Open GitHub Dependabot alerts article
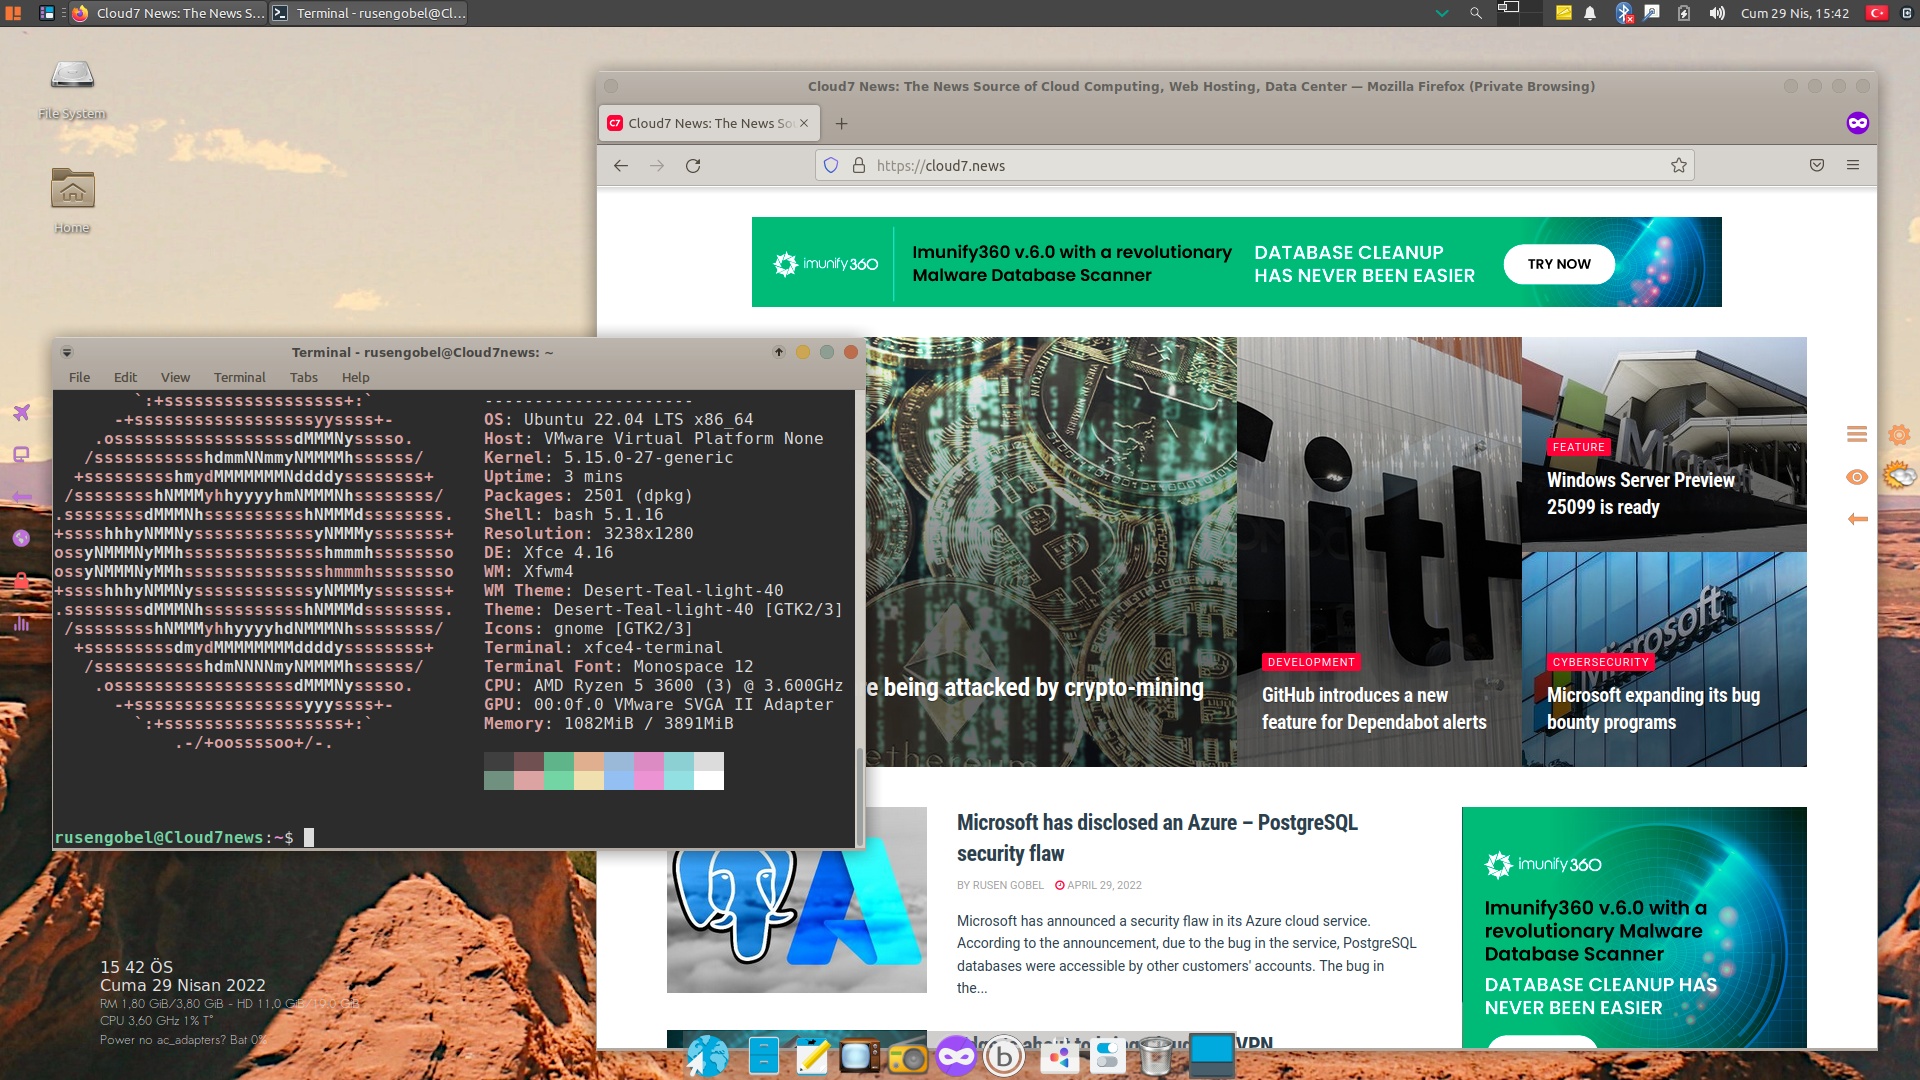The height and width of the screenshot is (1080, 1920). coord(1374,708)
